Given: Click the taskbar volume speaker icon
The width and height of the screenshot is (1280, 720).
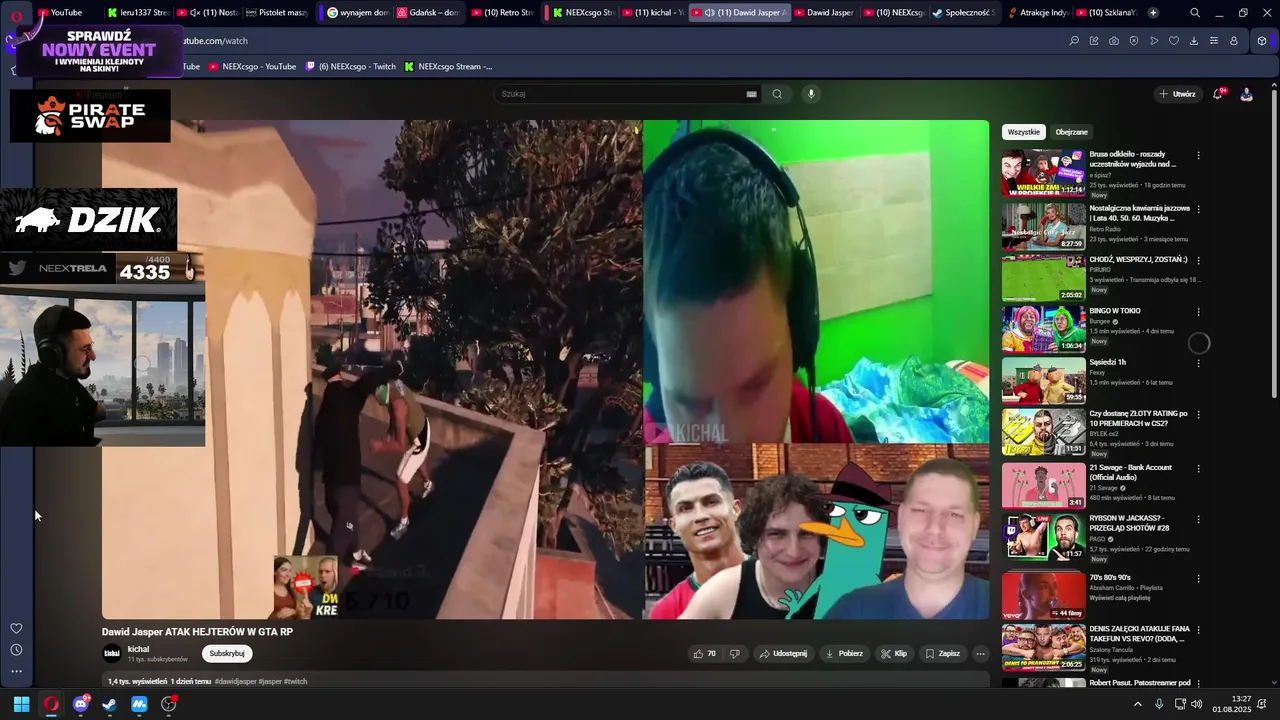Looking at the screenshot, I should [1196, 704].
